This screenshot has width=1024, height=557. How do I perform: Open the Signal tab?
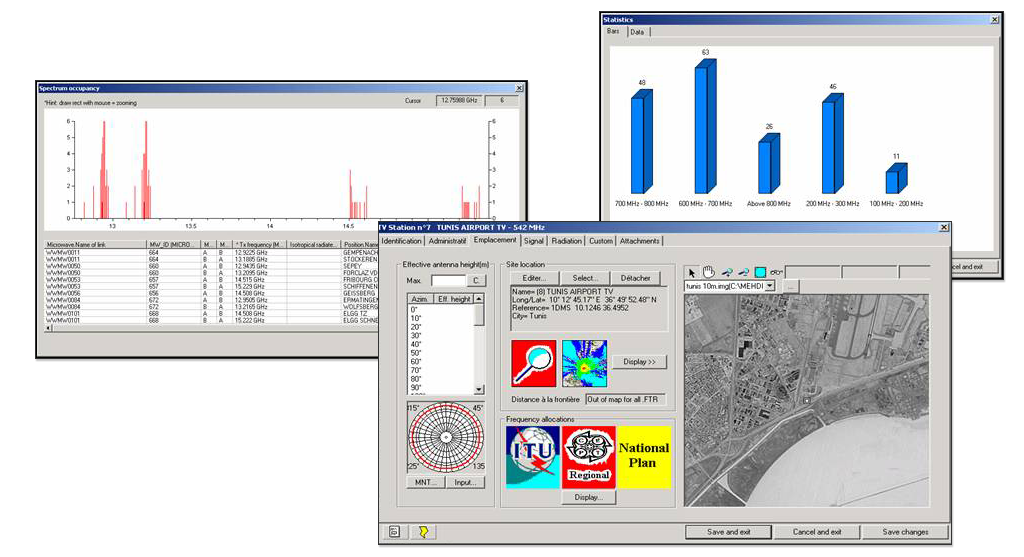point(534,241)
